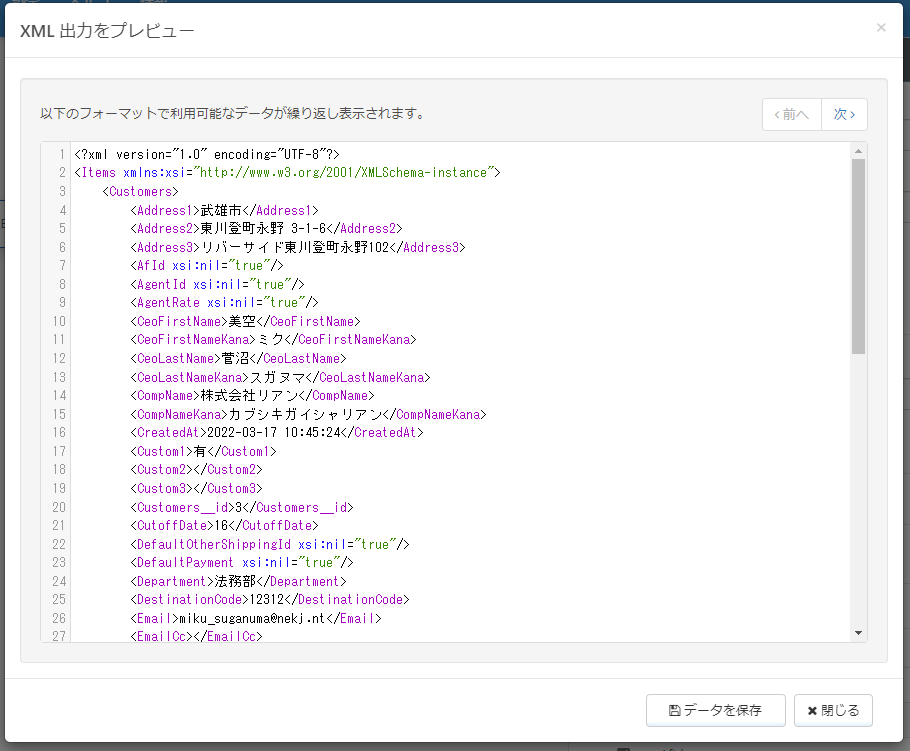Click the dialog title XML 出力をプレビュー
The image size is (910, 751).
[x=107, y=31]
